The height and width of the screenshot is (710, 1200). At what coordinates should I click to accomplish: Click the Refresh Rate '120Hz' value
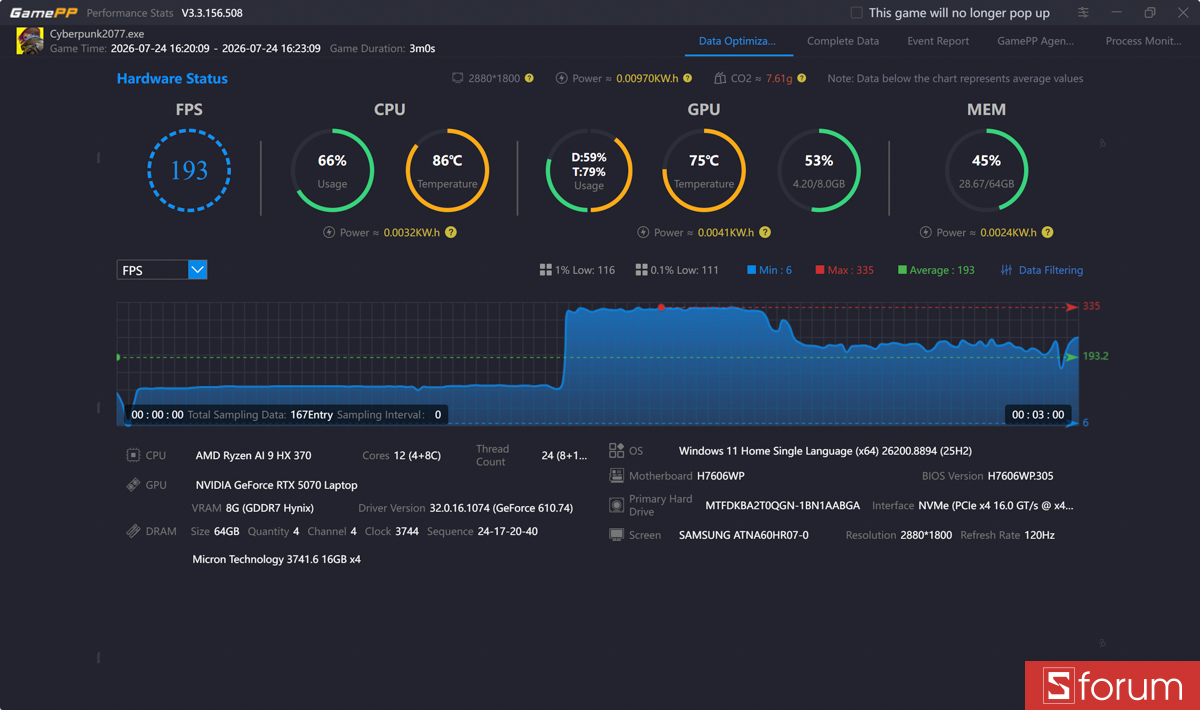[x=1039, y=535]
